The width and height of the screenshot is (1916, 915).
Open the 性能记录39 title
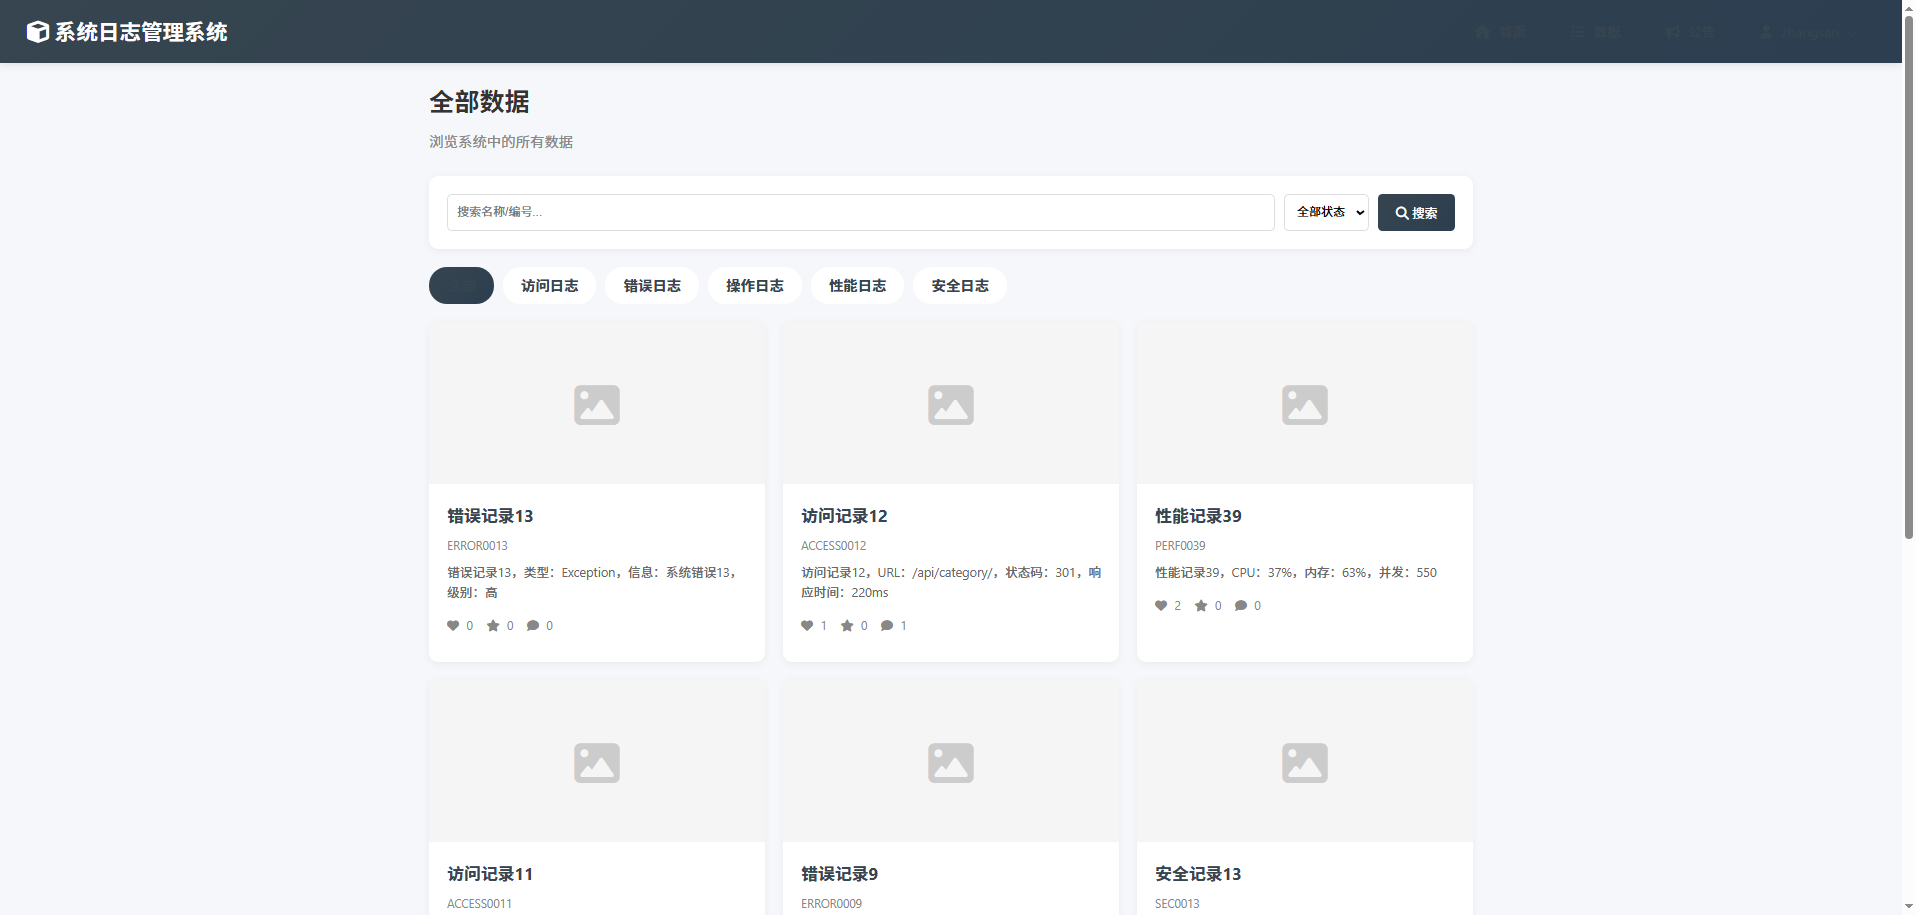tap(1198, 516)
